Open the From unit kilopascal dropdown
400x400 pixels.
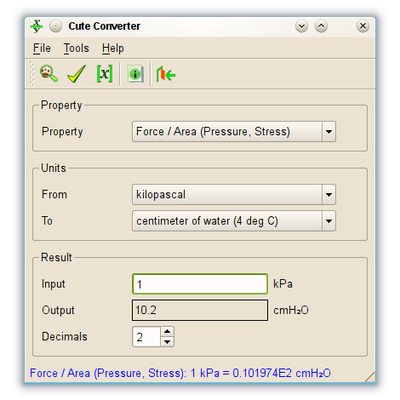click(234, 194)
